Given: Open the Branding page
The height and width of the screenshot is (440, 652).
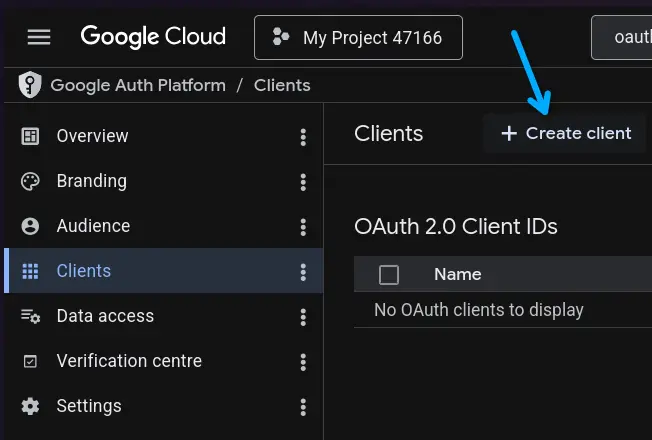Looking at the screenshot, I should pos(163,181).
